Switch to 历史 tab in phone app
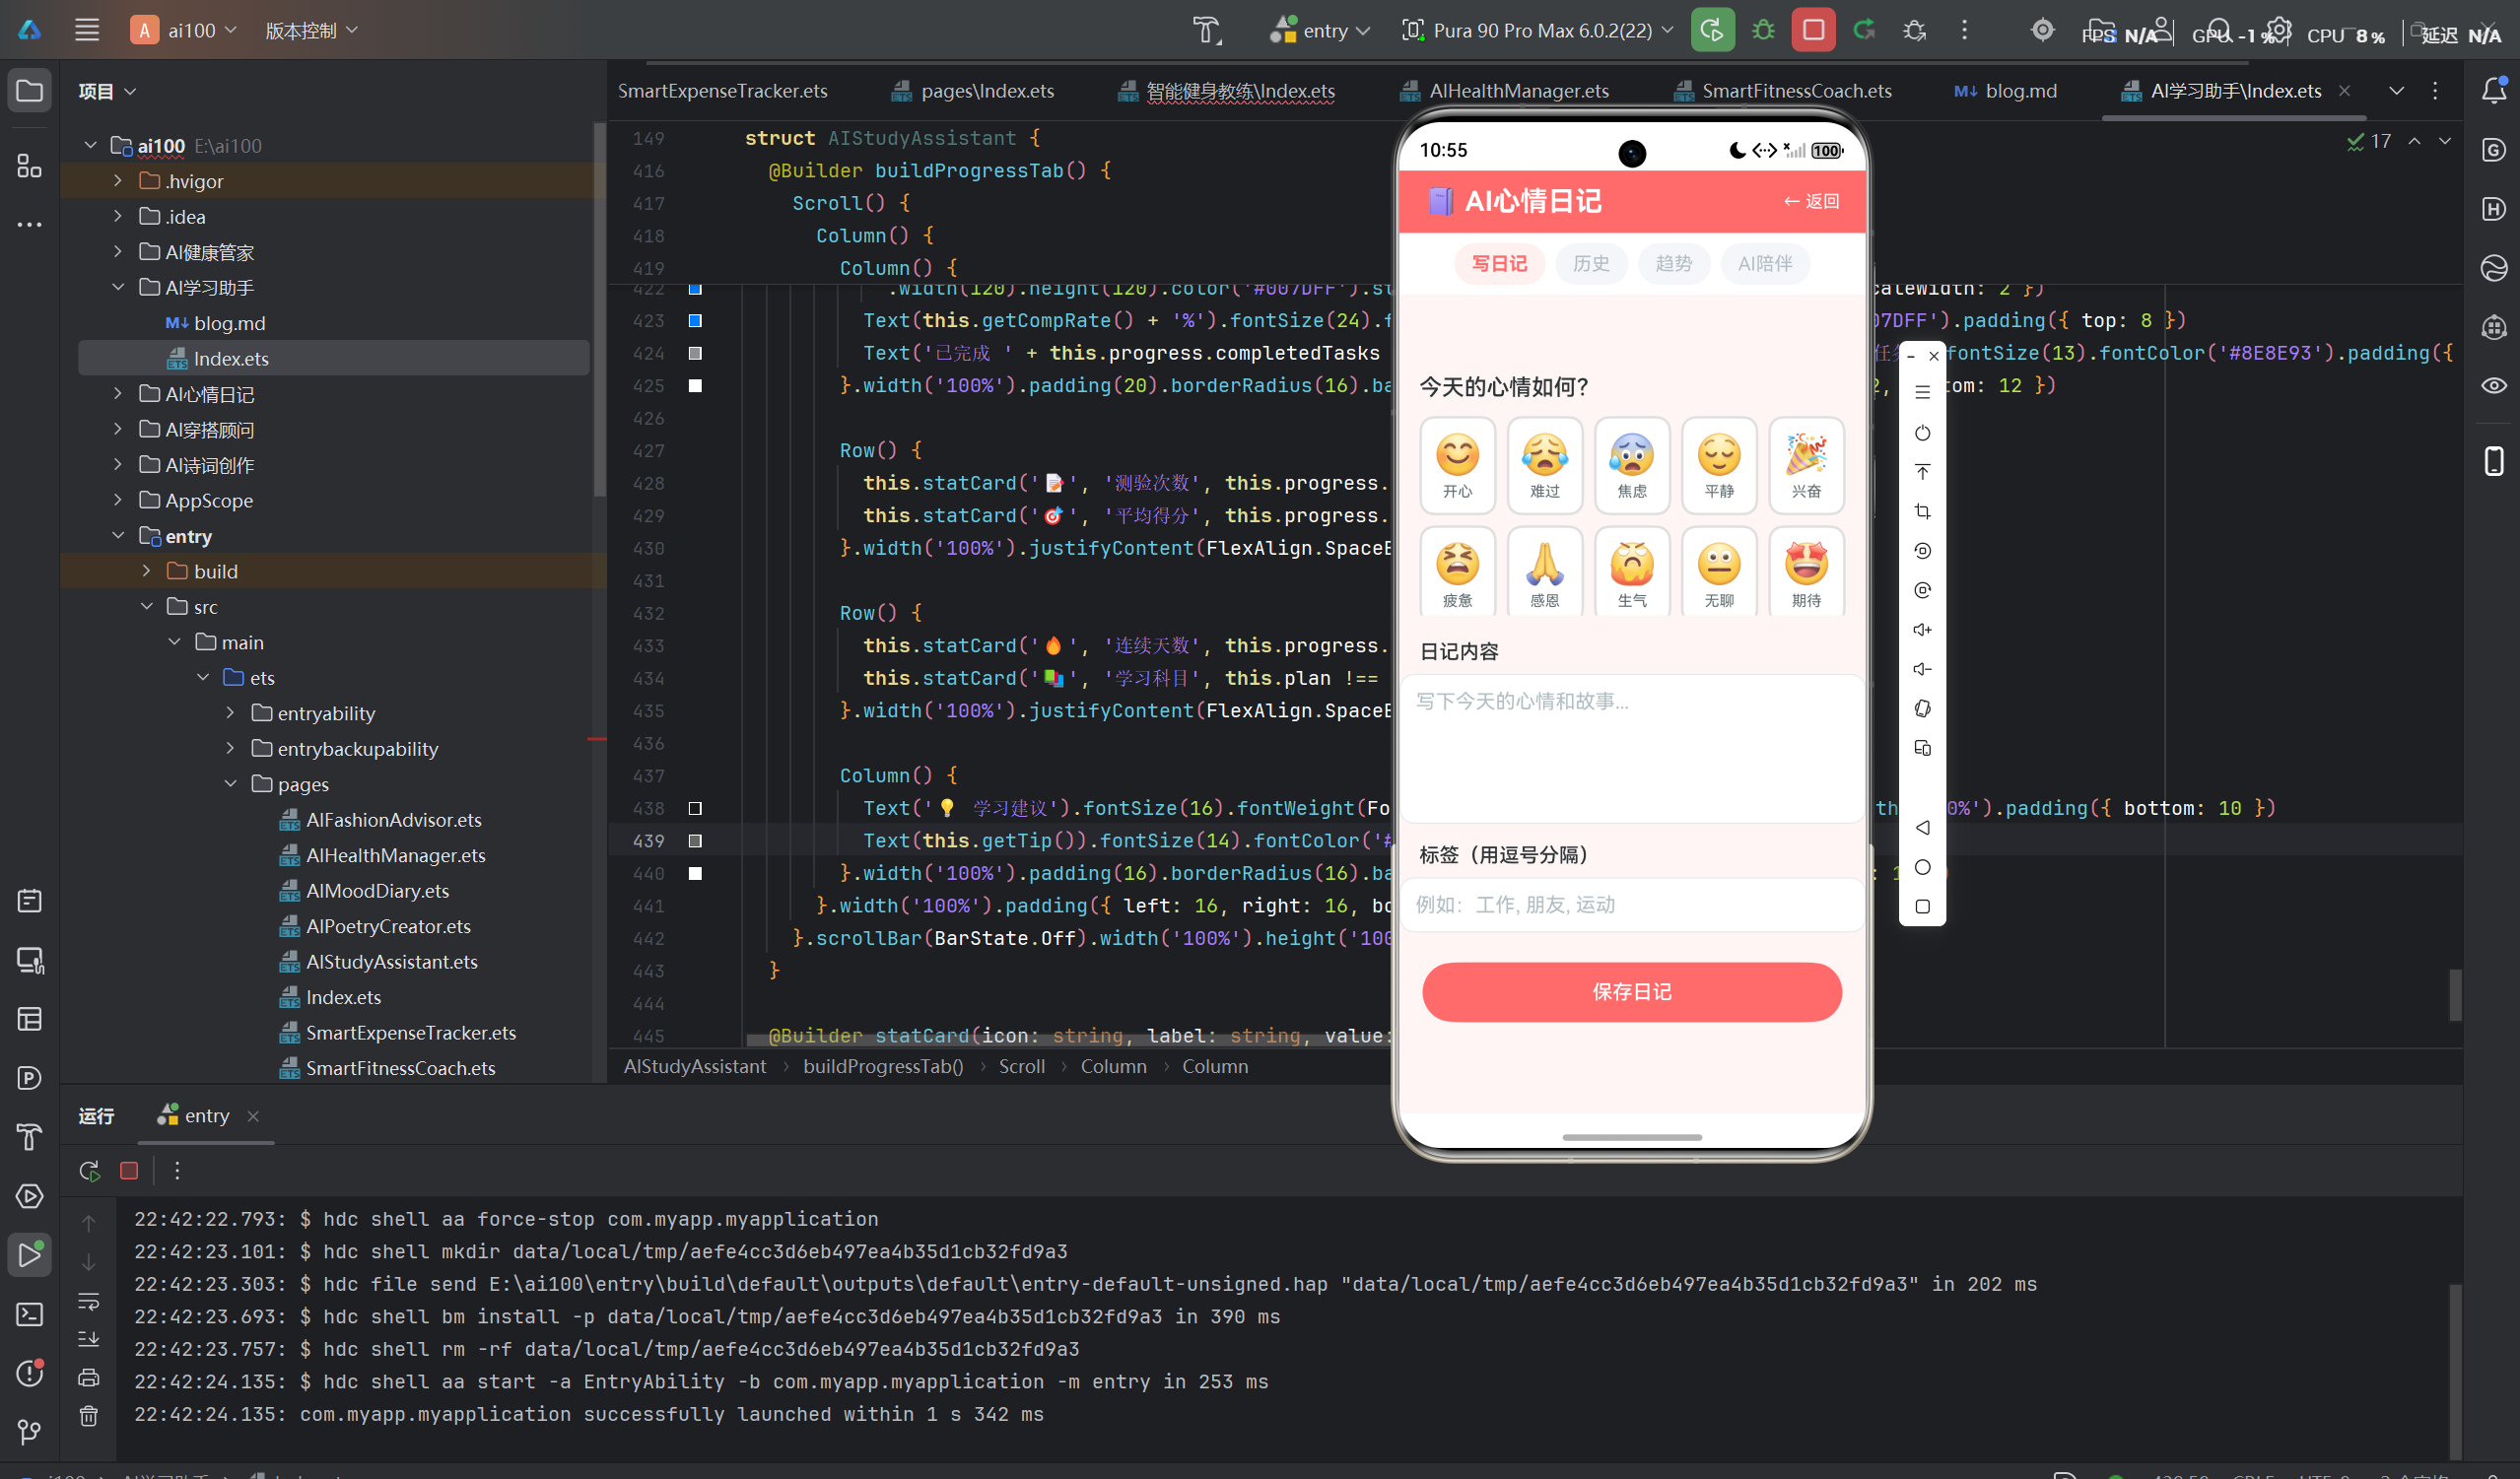The height and width of the screenshot is (1479, 2520). [1591, 264]
